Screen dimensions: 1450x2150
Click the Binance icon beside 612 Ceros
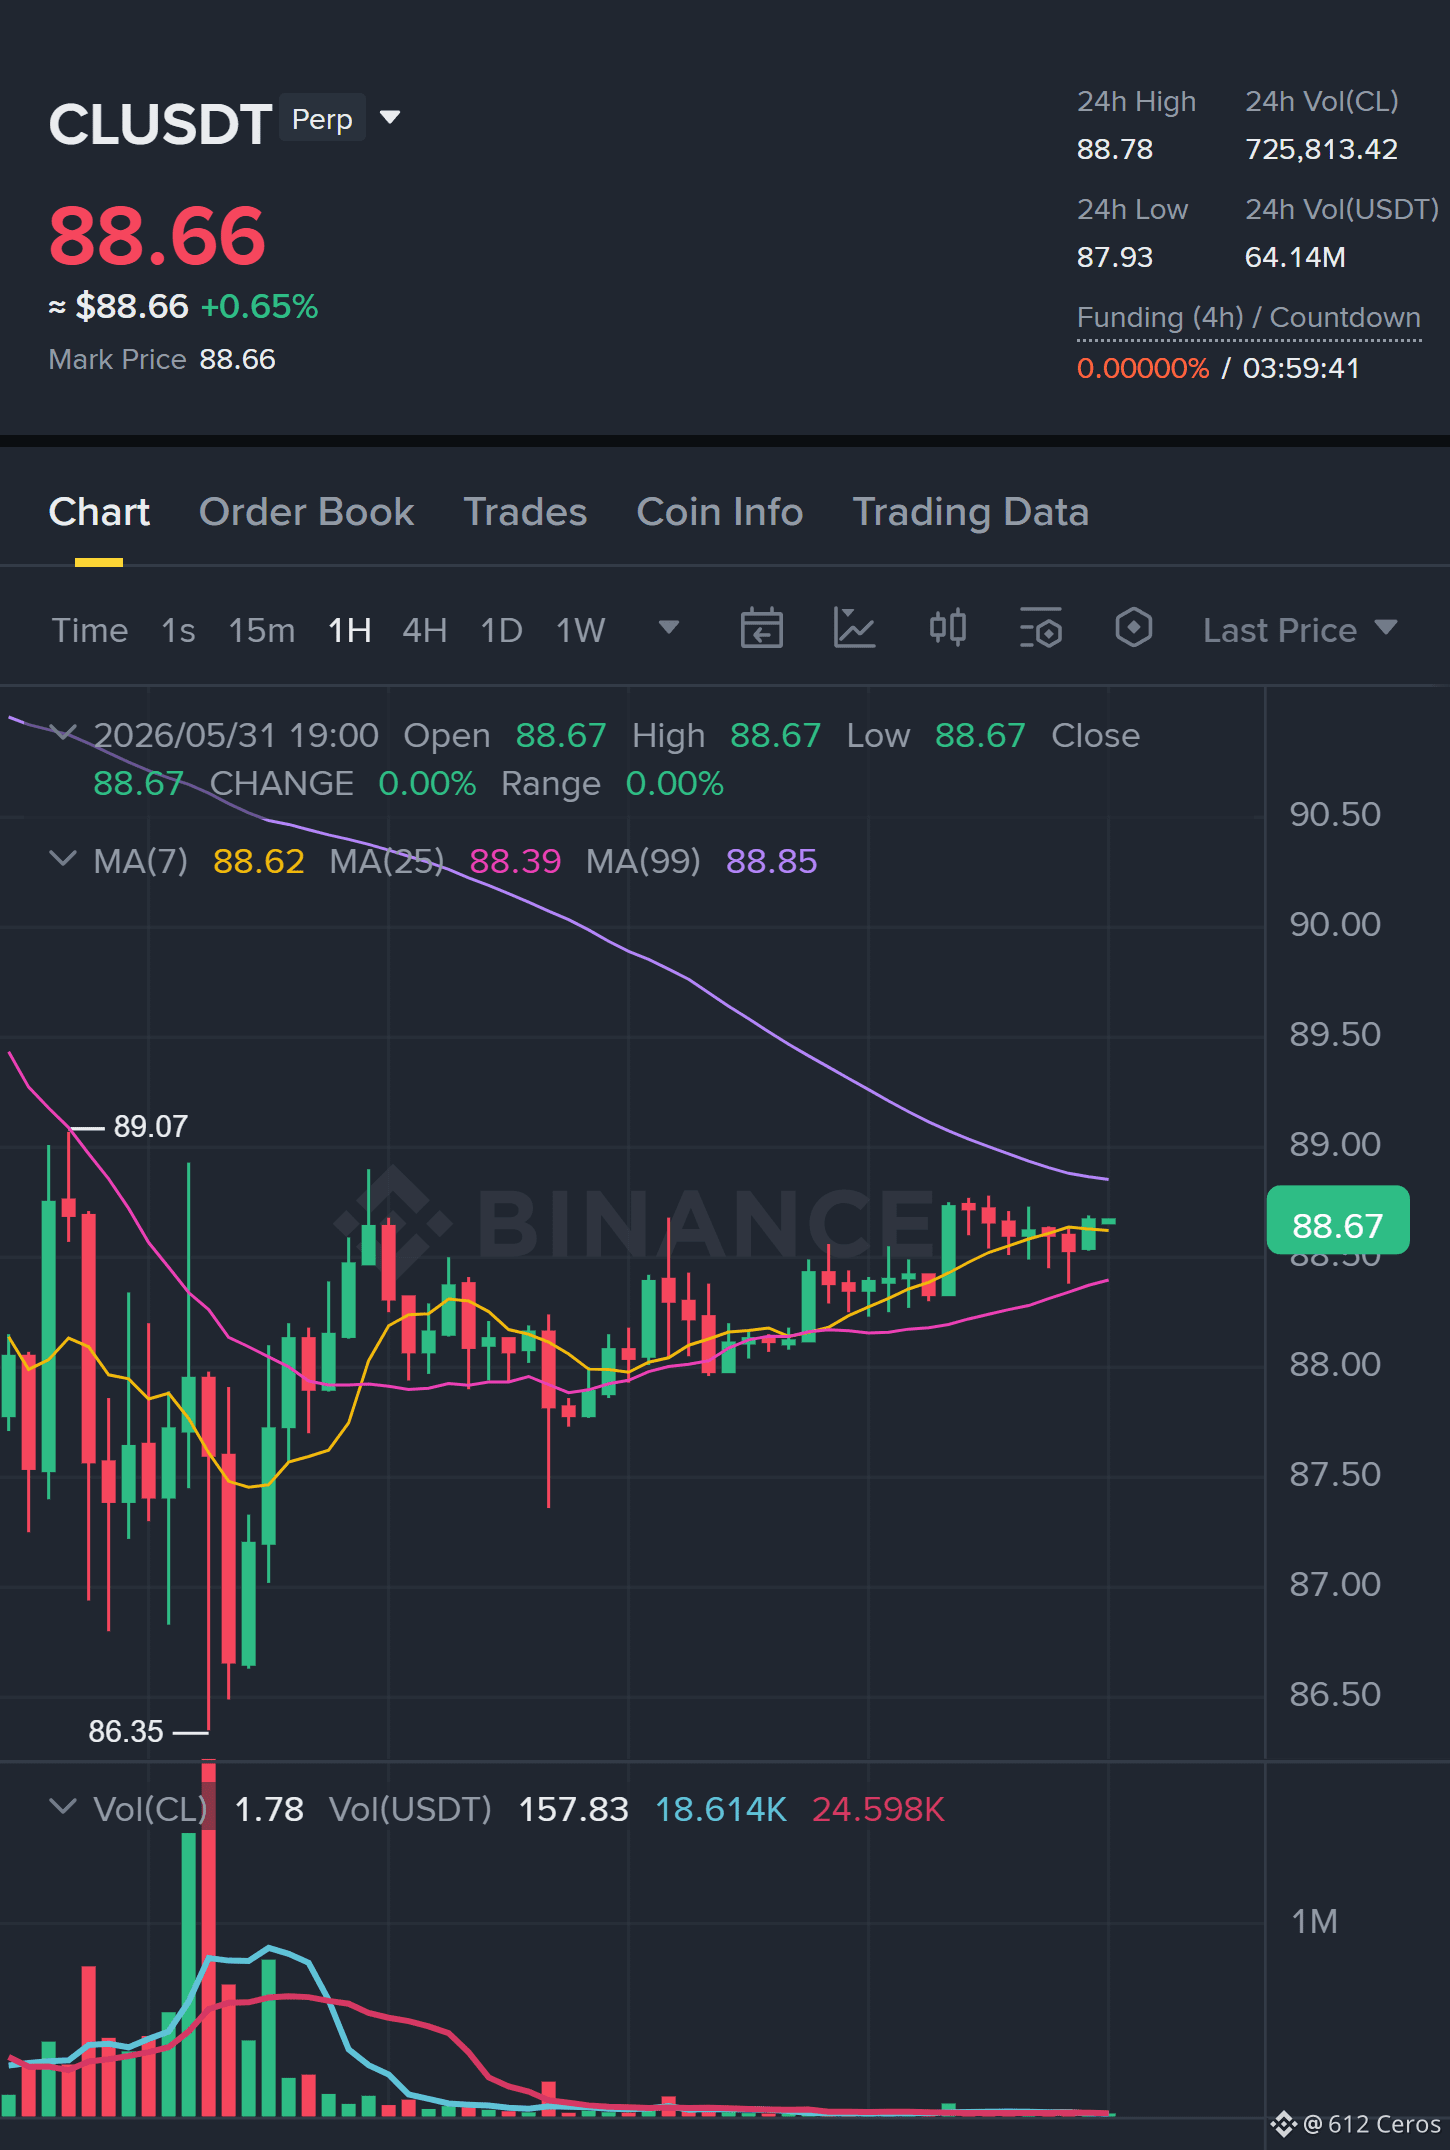1283,2124
